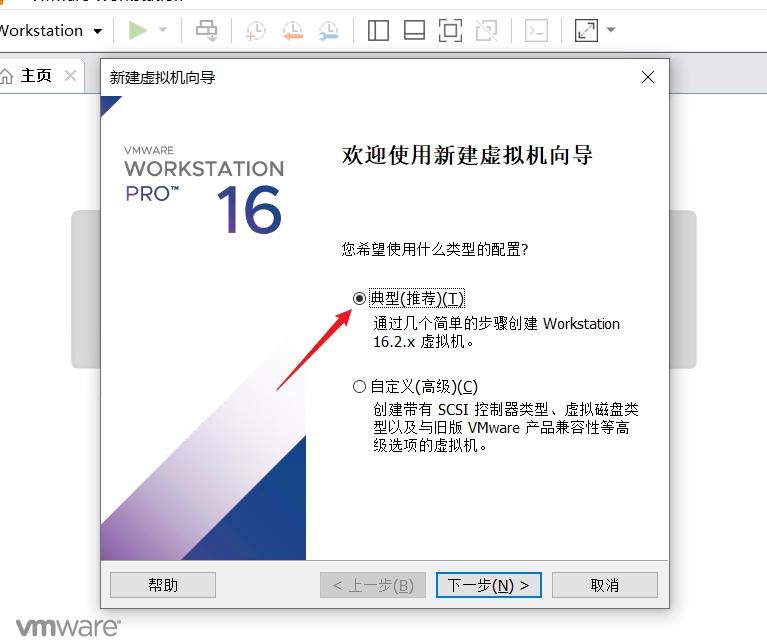
Task: Toggle the library sidebar view icon
Action: coord(378,30)
